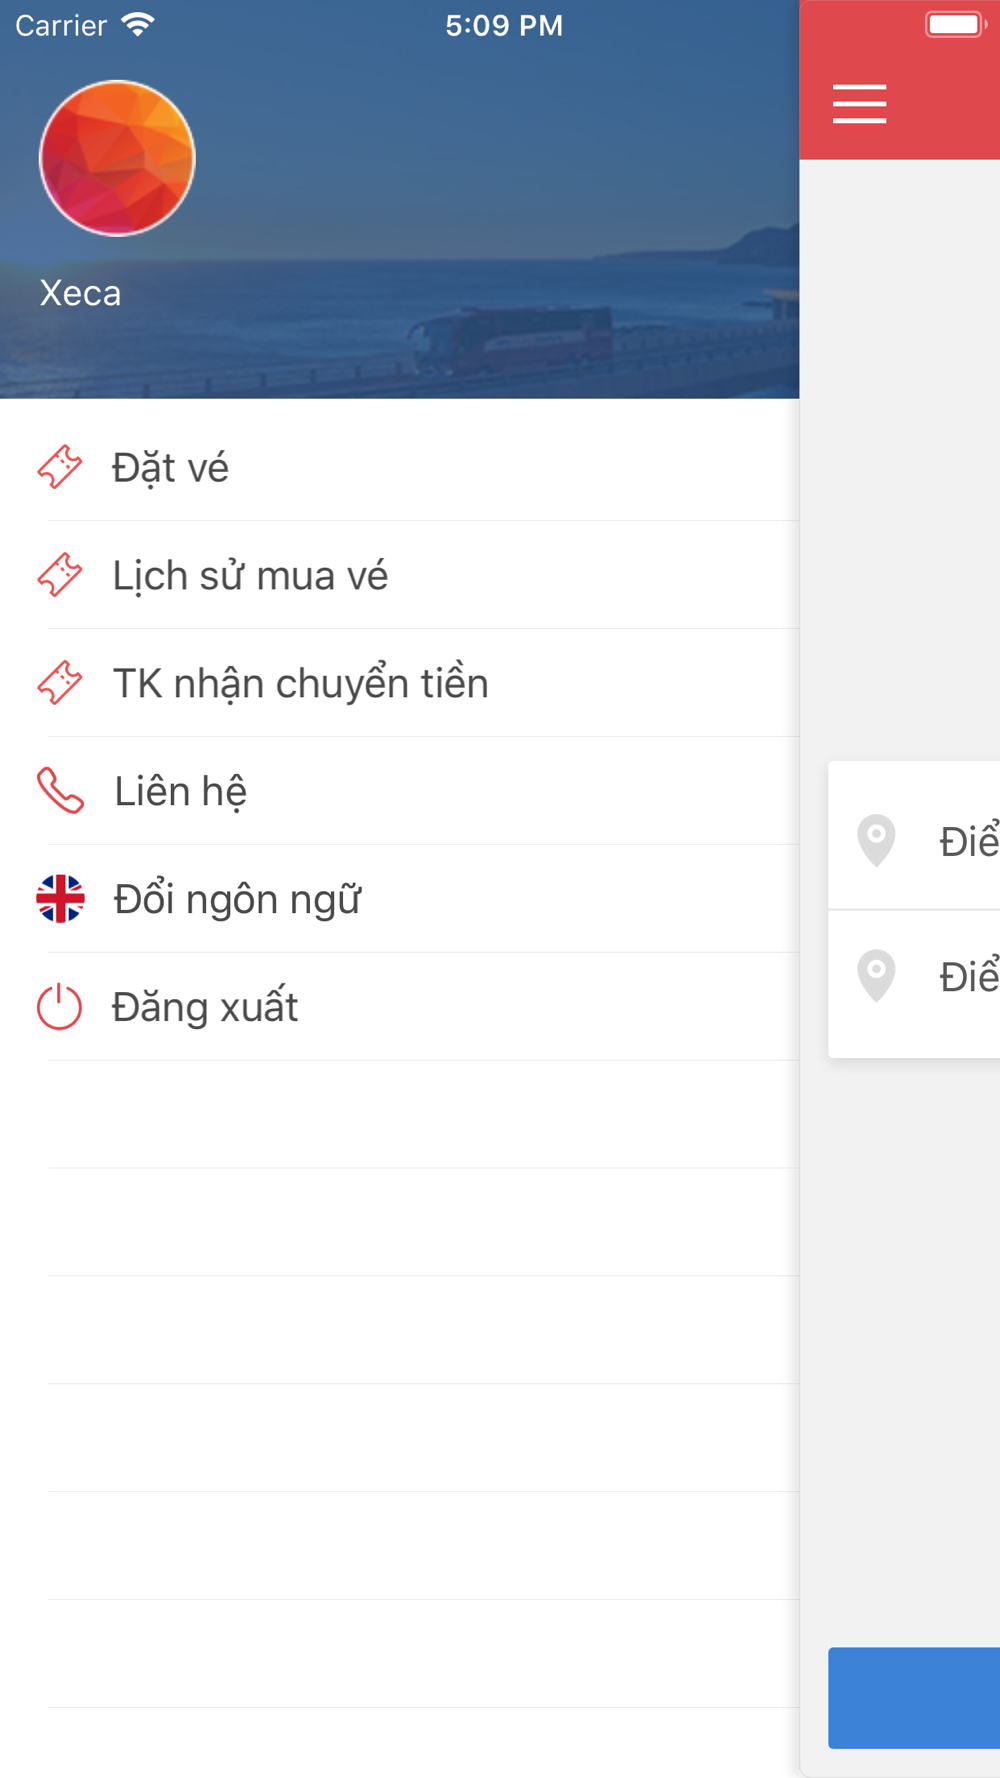Click the blue button at bottom right

[914, 1698]
